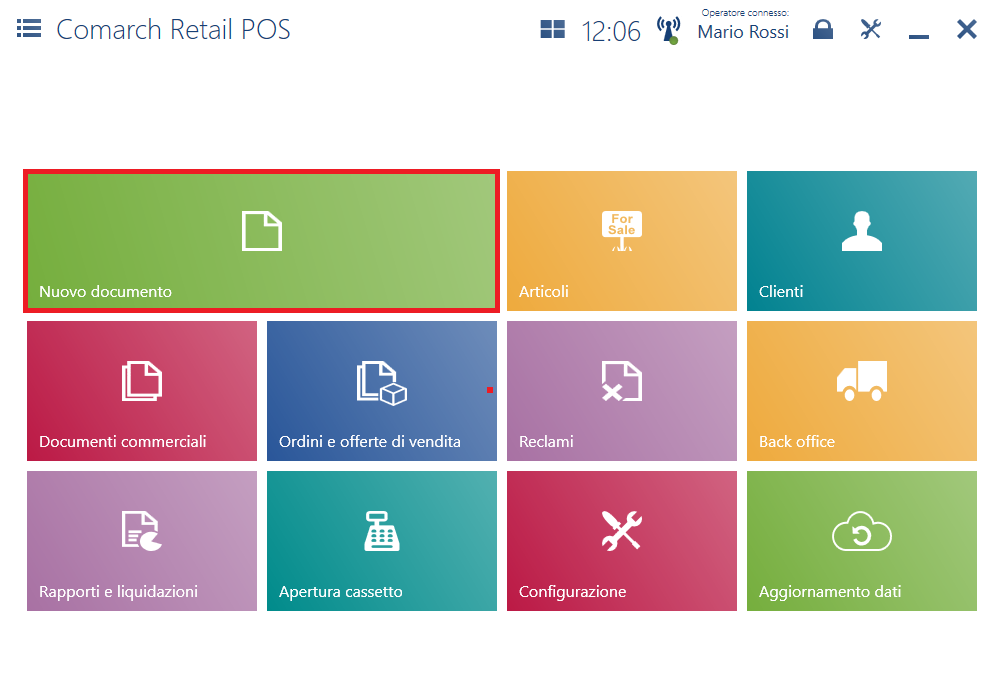The image size is (988, 688).
Task: Click the operator name Mario Rossi
Action: point(743,32)
